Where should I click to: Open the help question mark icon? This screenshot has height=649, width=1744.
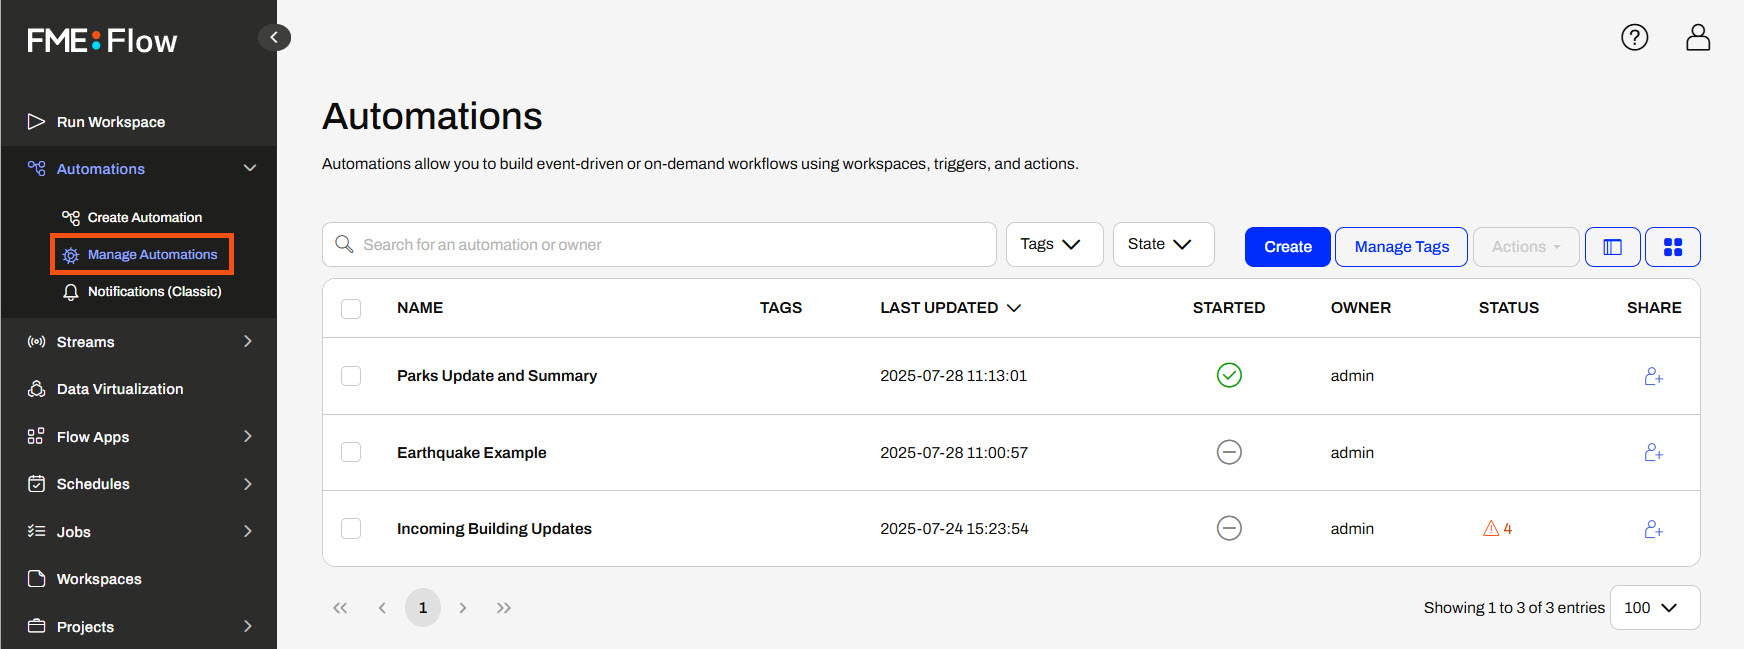[x=1634, y=38]
